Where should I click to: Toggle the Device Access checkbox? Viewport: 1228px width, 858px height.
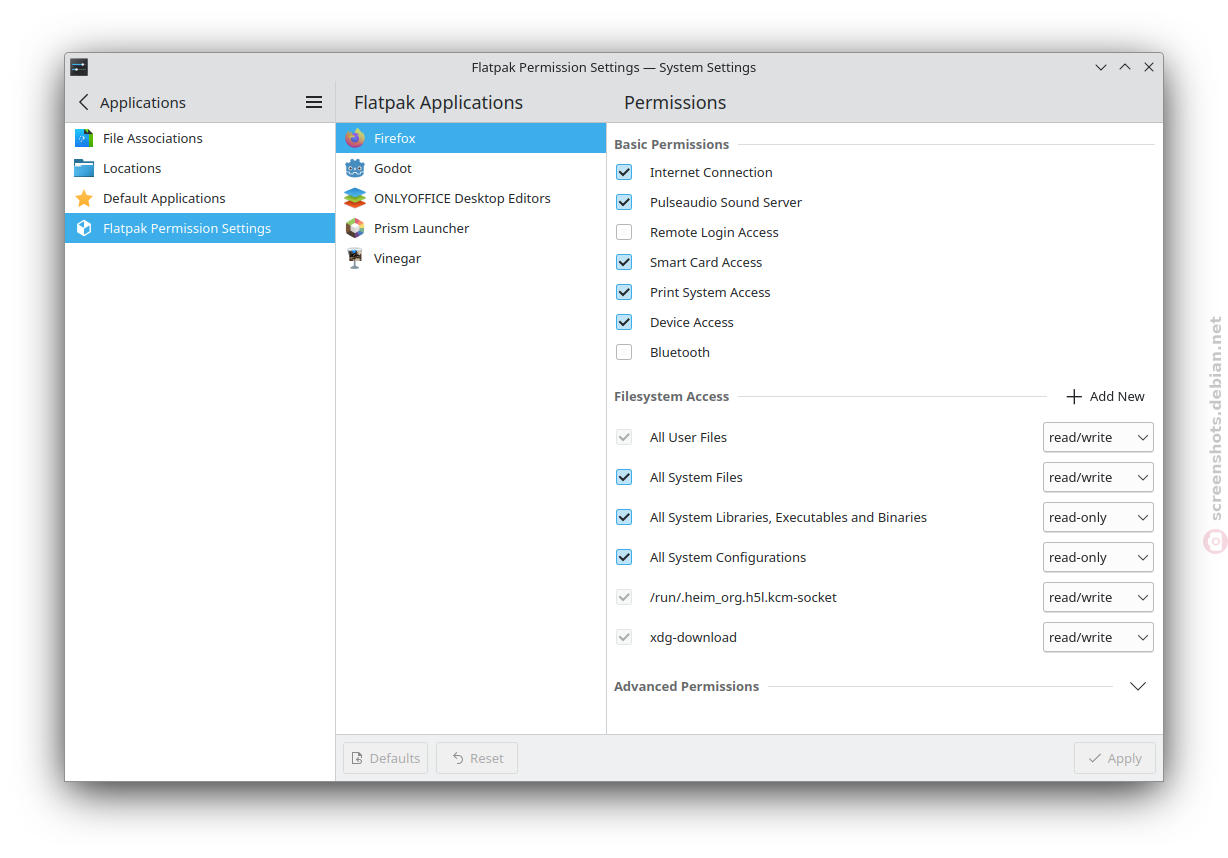(624, 322)
